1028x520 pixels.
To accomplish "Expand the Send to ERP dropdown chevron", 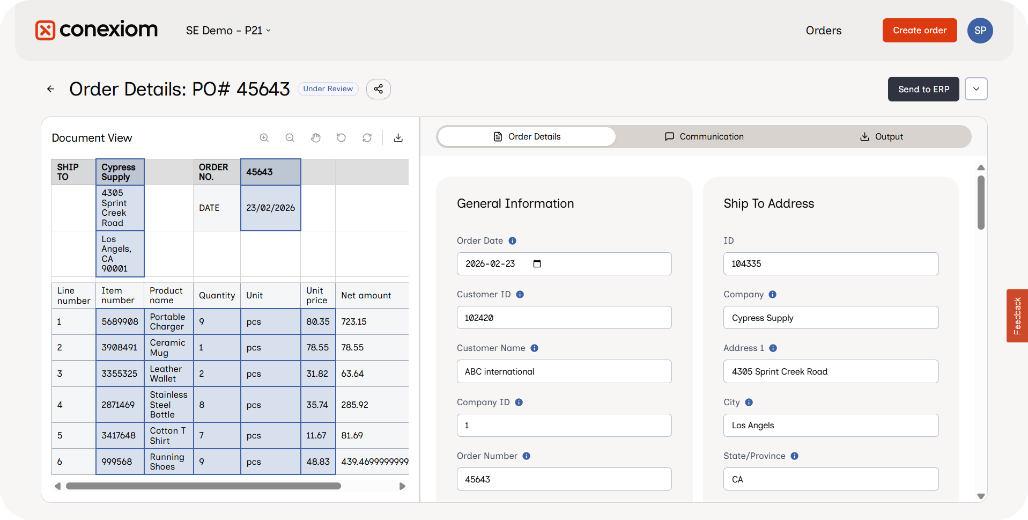I will pos(976,89).
